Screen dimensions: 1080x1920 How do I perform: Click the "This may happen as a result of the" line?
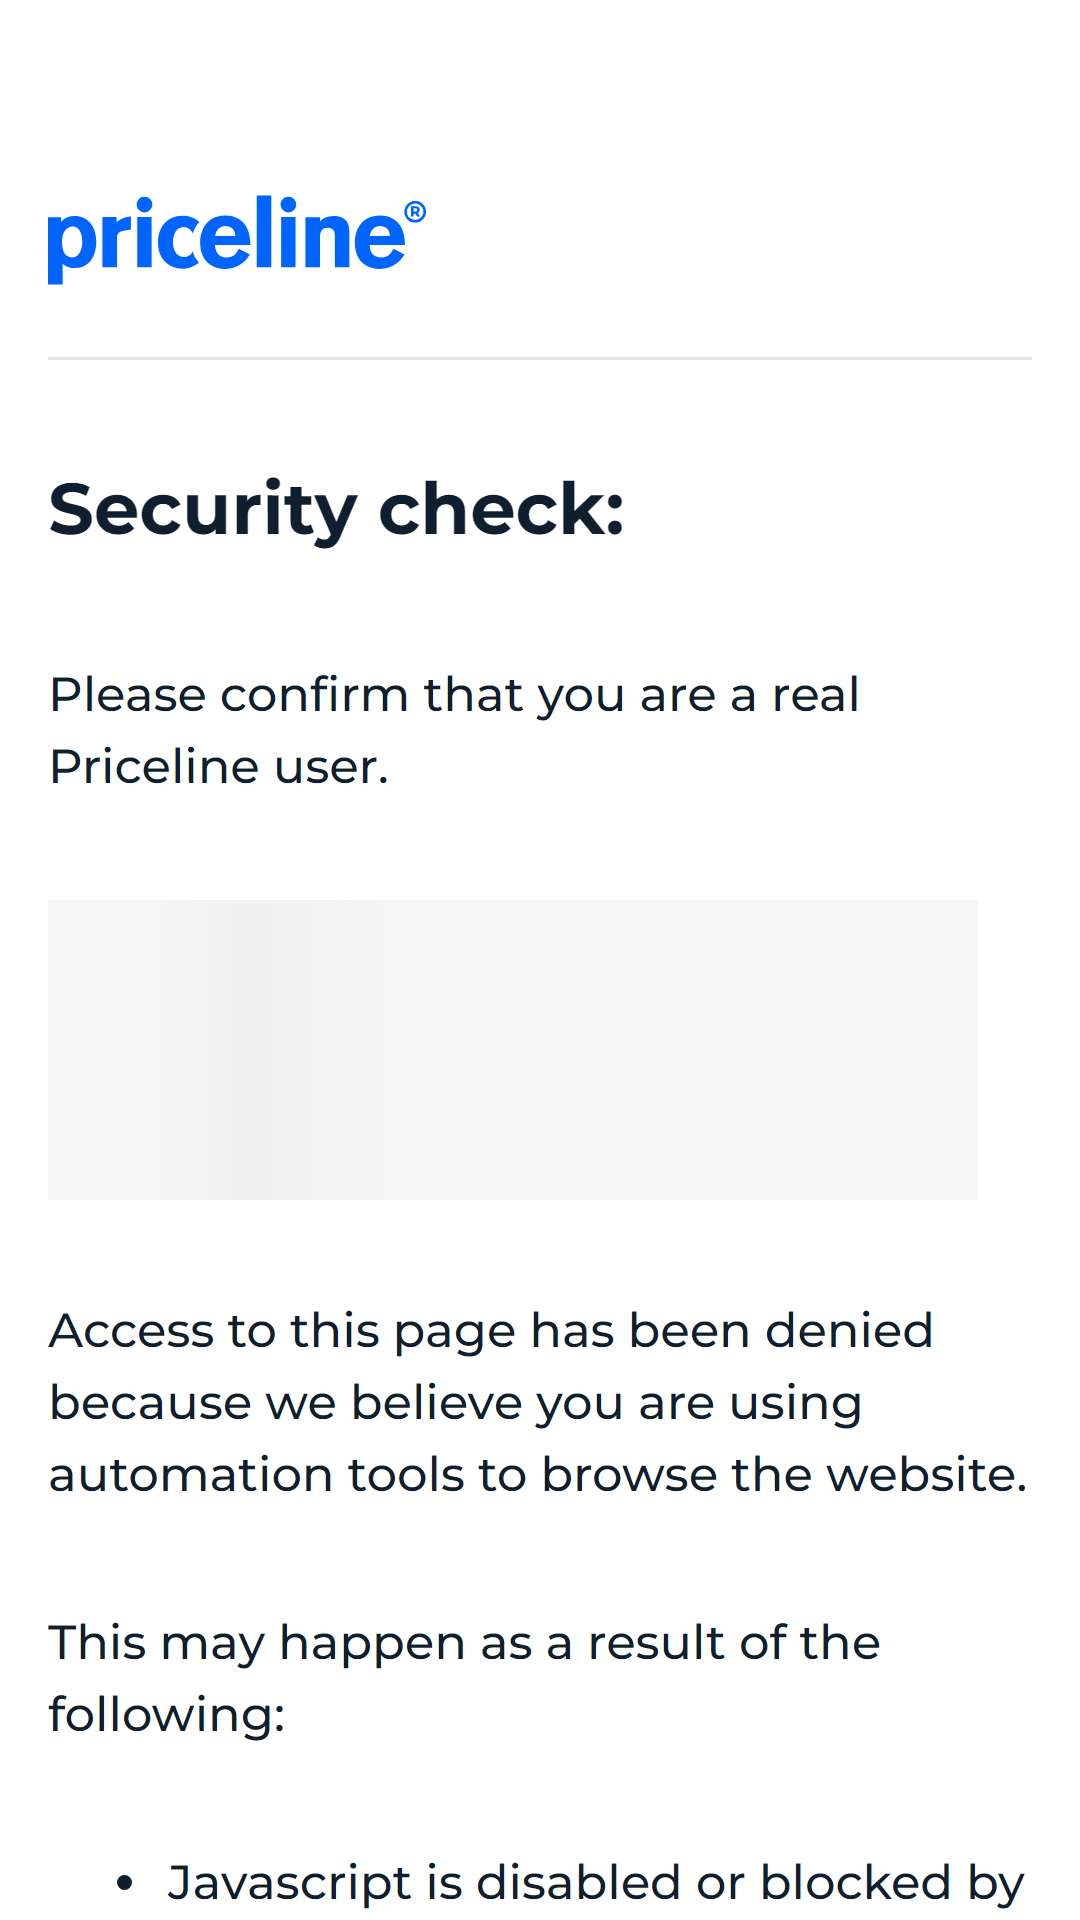click(465, 1643)
